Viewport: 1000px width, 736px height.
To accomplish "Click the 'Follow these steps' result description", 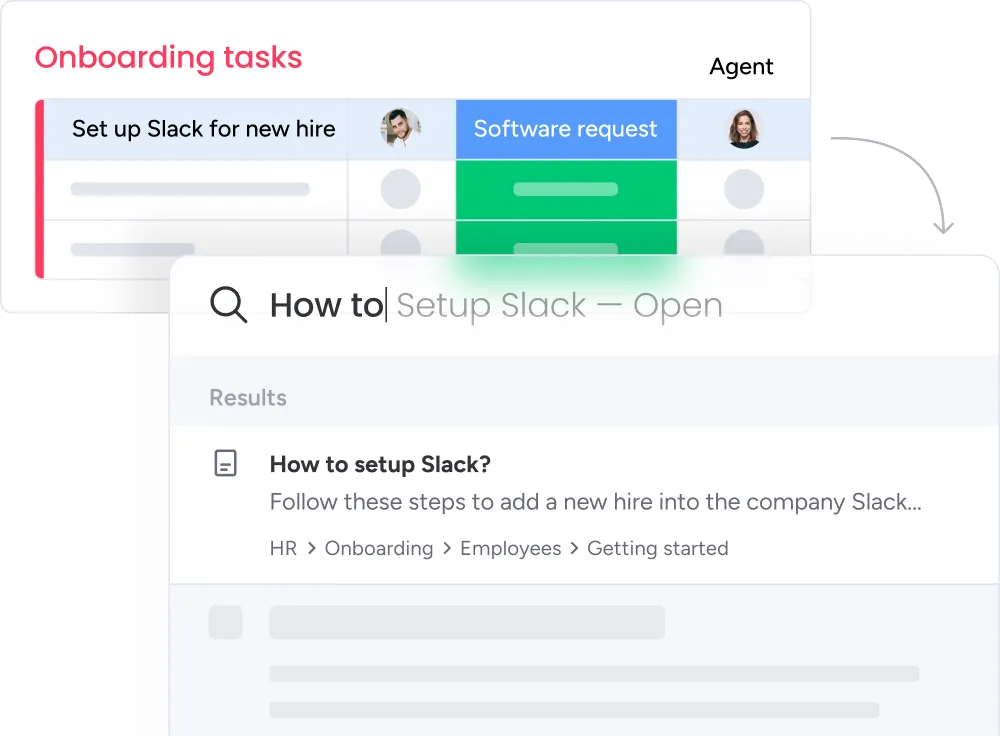I will 596,502.
